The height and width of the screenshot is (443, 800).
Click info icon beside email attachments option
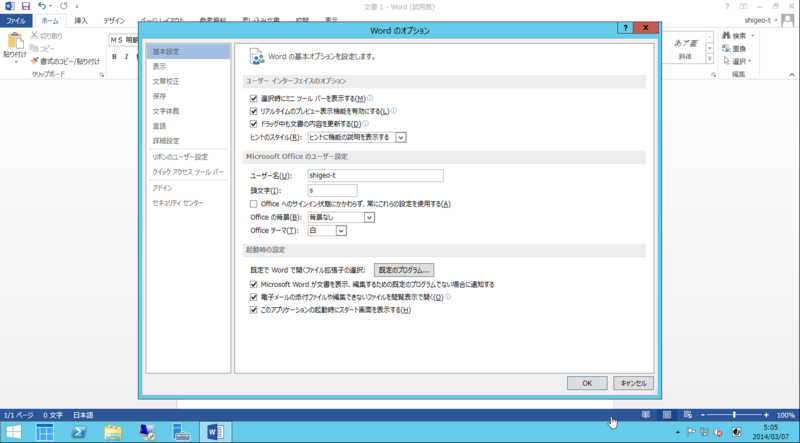click(448, 297)
